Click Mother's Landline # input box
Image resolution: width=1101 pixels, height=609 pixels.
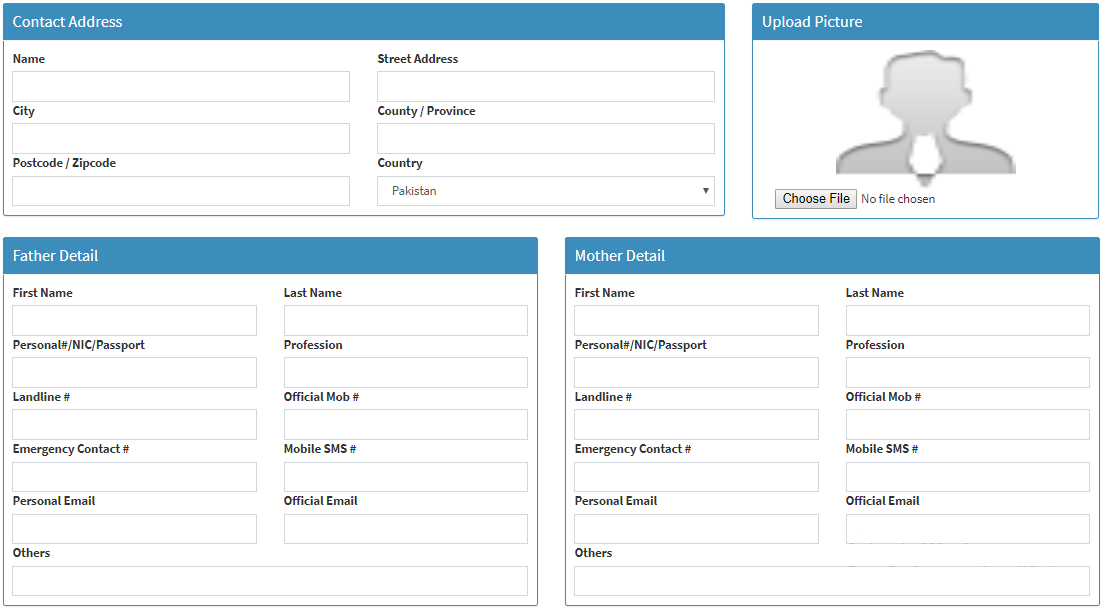[x=696, y=424]
